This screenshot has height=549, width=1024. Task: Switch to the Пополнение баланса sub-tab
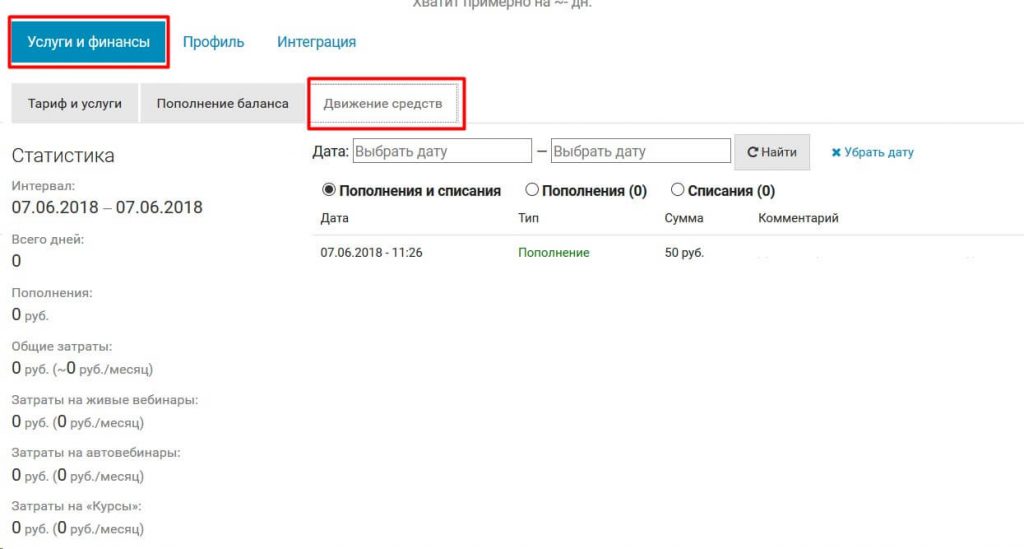click(x=222, y=104)
